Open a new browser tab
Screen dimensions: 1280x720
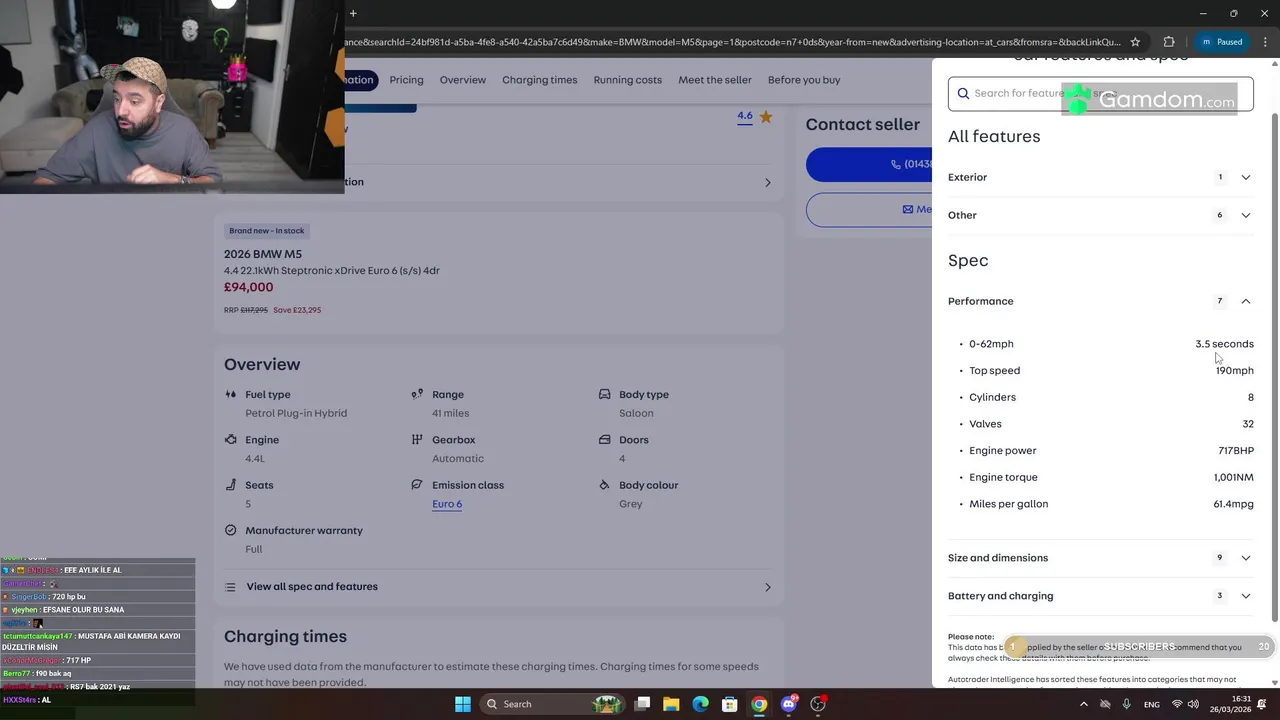(353, 13)
